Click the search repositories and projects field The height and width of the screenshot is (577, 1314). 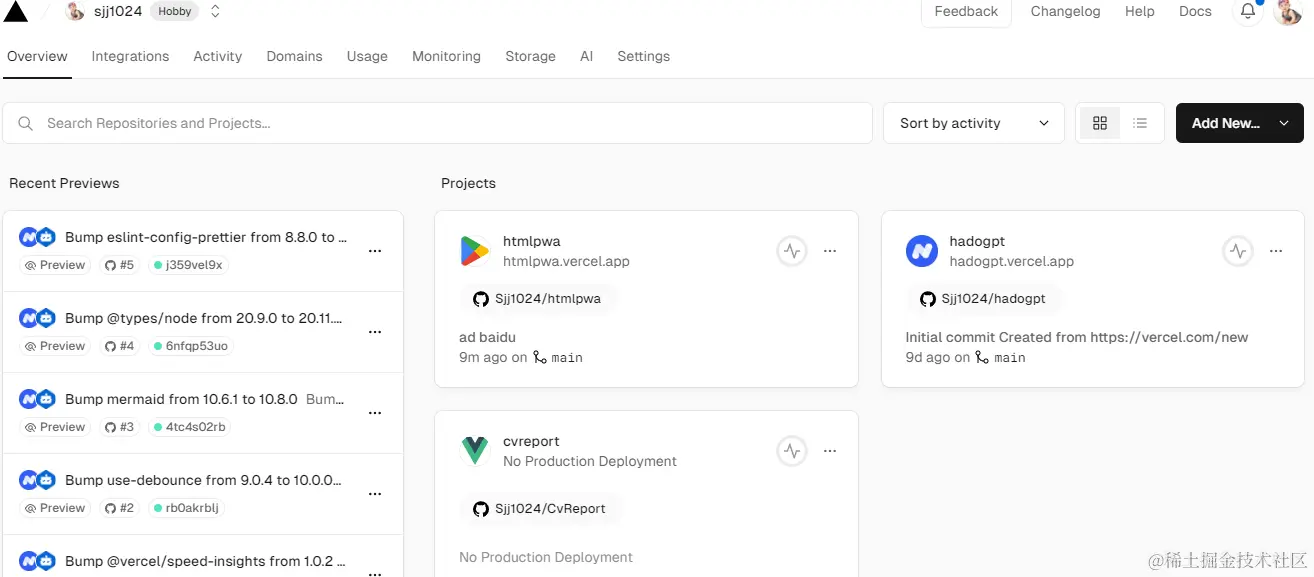click(x=438, y=123)
